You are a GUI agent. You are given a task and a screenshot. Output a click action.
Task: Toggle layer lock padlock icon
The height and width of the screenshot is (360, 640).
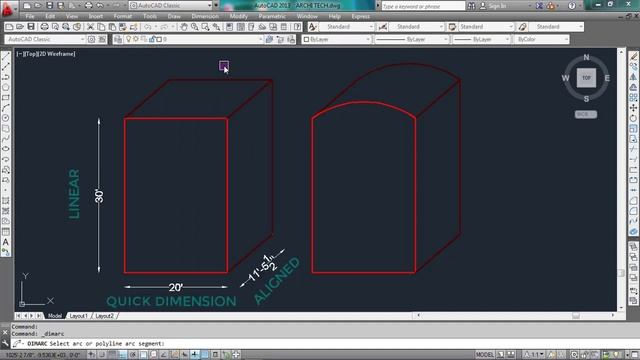(152, 39)
